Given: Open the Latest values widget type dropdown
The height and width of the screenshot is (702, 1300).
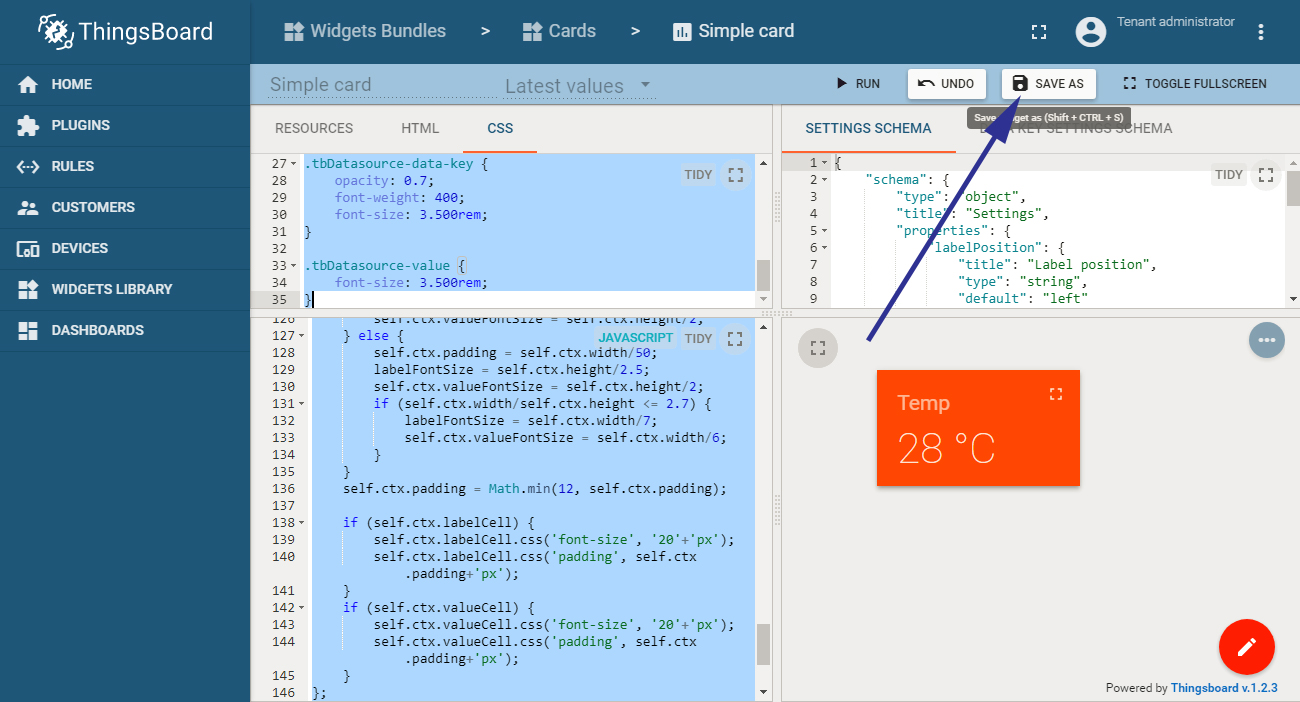Looking at the screenshot, I should tap(579, 86).
